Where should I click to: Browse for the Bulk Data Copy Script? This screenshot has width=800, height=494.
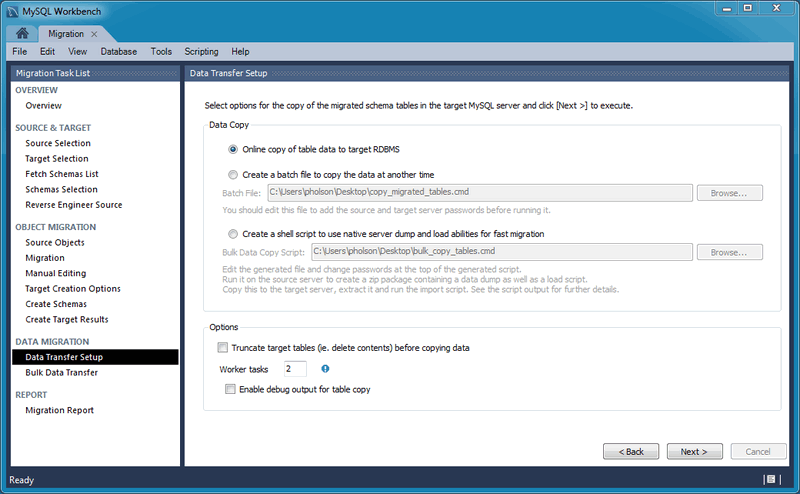[730, 252]
